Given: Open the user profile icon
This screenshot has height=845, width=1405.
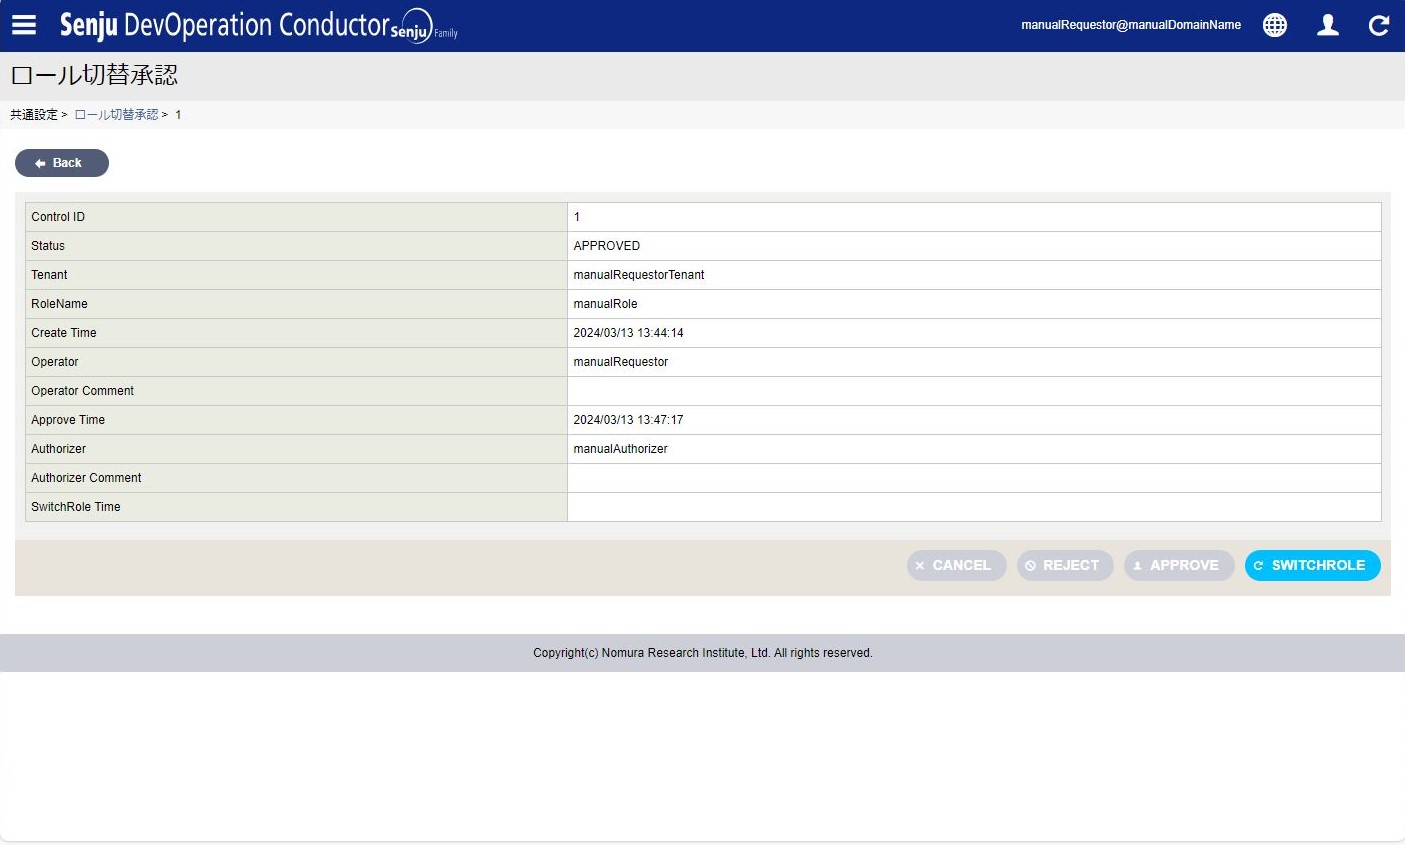Looking at the screenshot, I should coord(1328,25).
